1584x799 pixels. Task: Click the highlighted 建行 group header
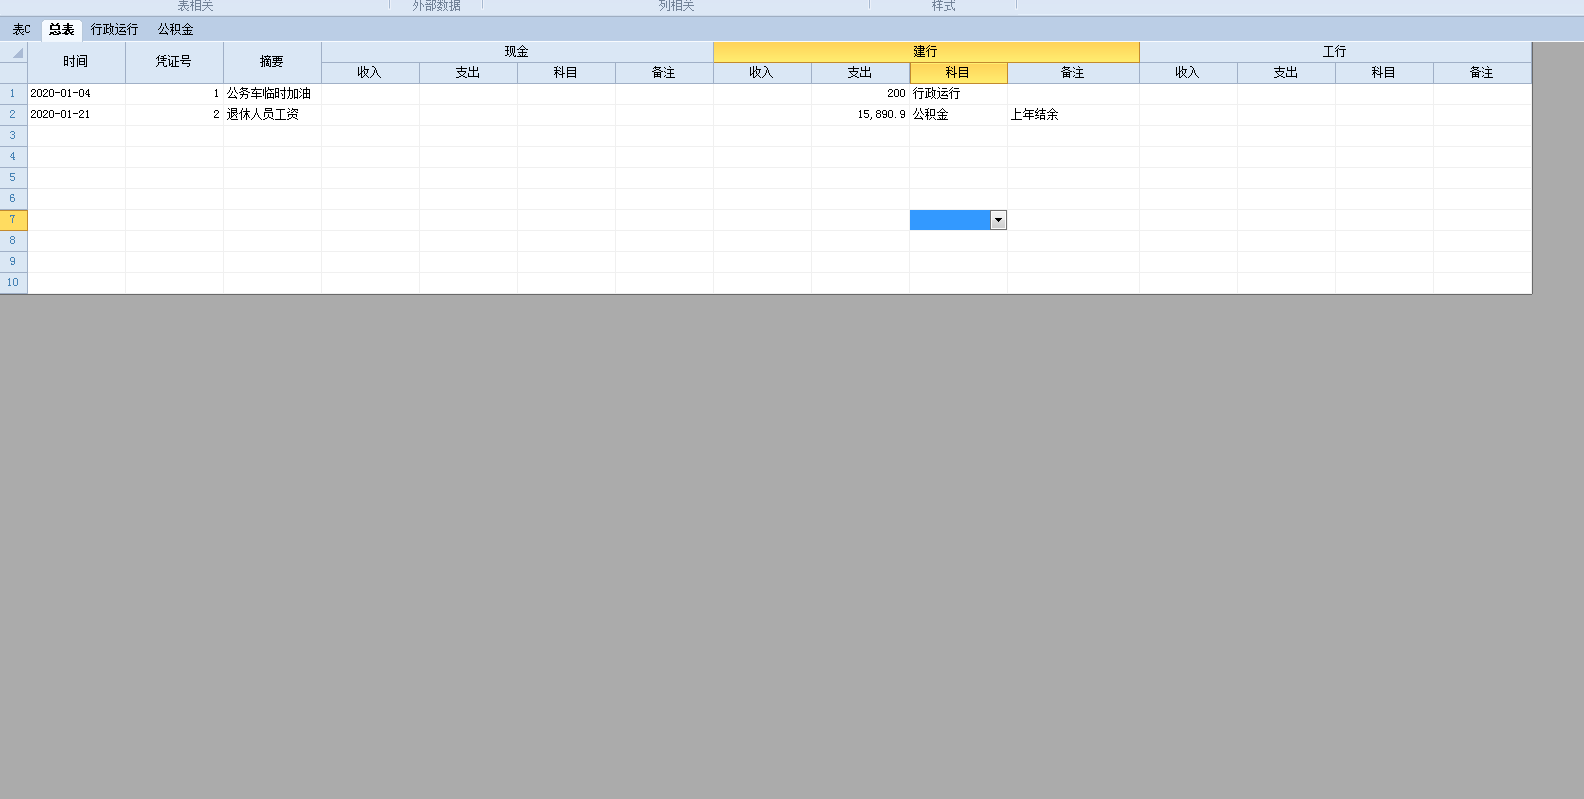coord(926,52)
